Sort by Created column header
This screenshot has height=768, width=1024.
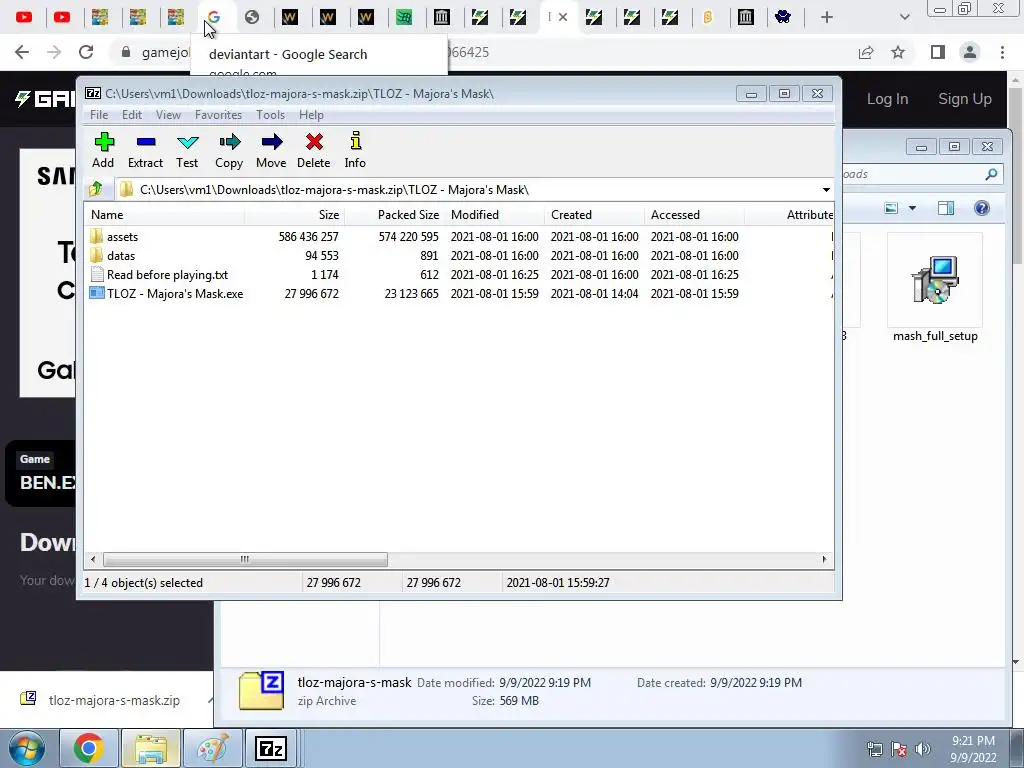coord(594,215)
